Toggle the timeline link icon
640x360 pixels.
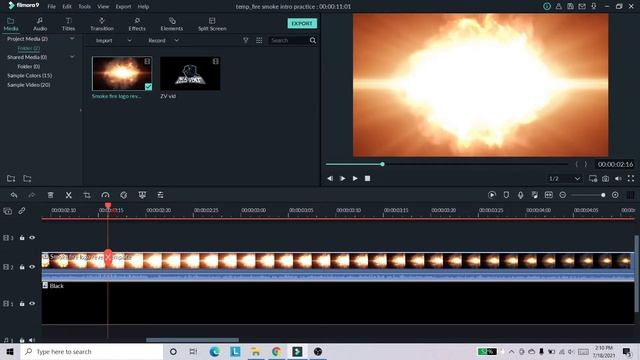click(22, 211)
